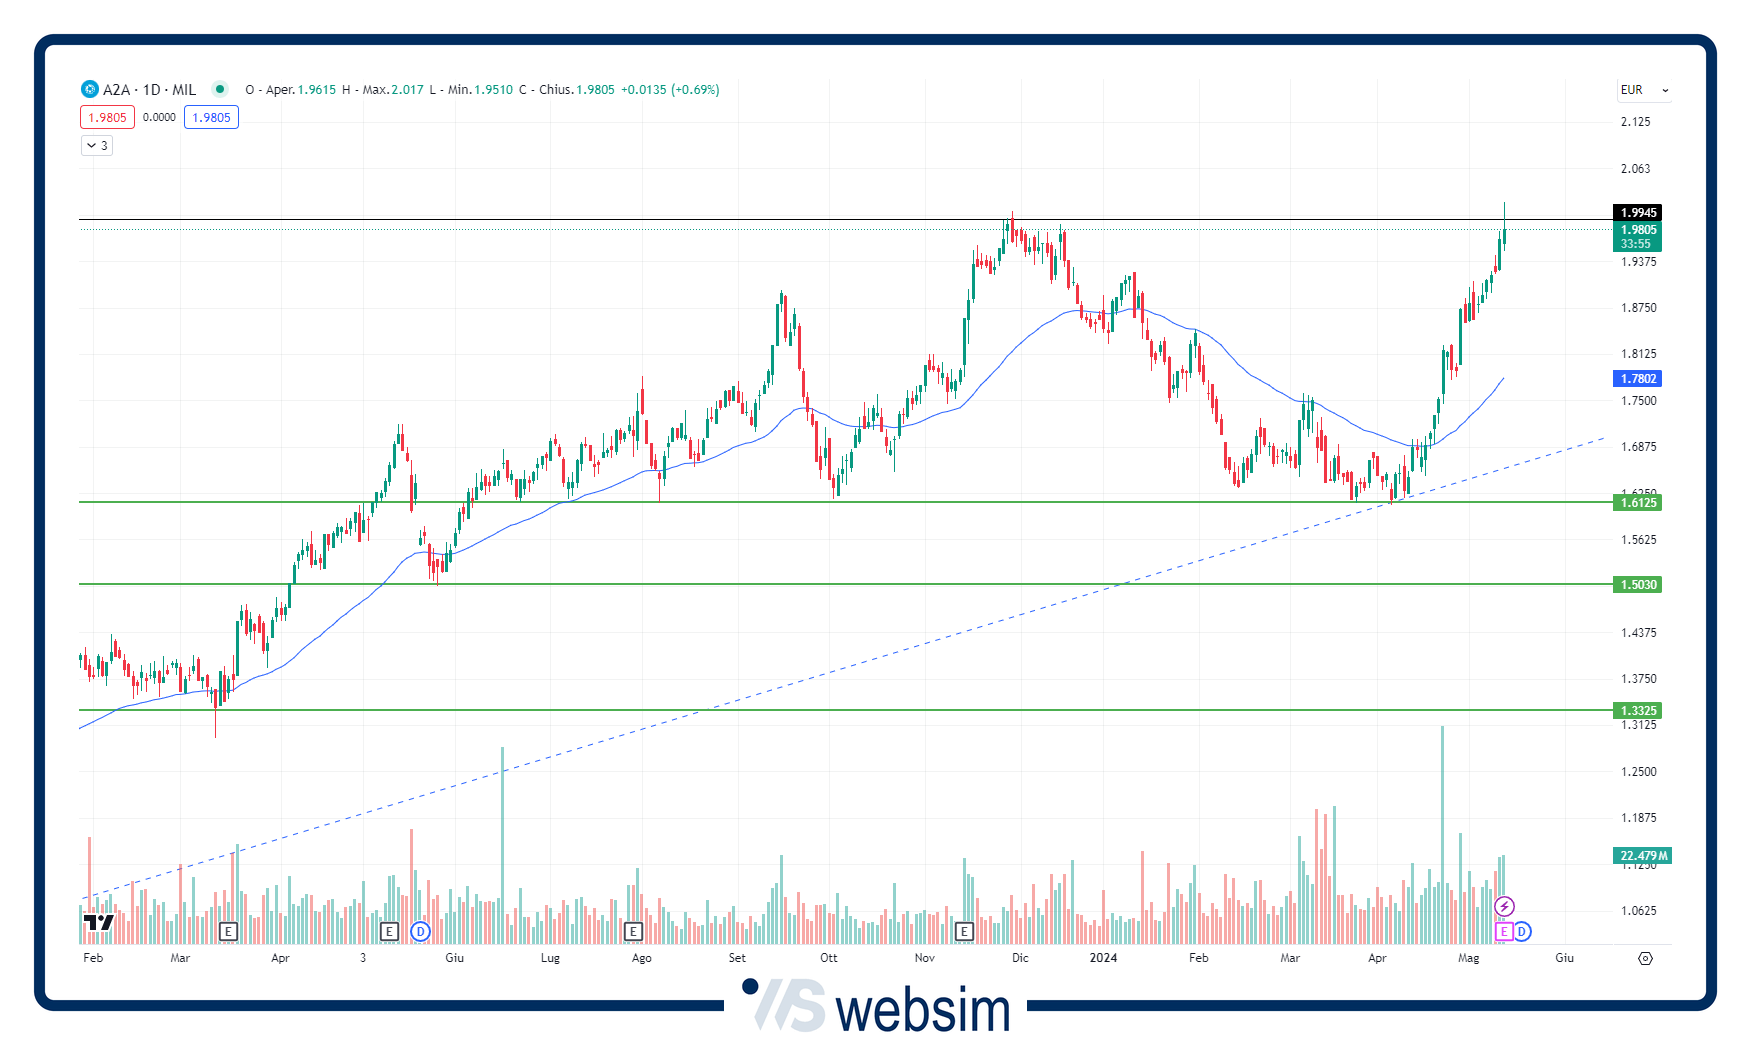Click the green market status indicator dot
The width and height of the screenshot is (1751, 1045).
[220, 89]
